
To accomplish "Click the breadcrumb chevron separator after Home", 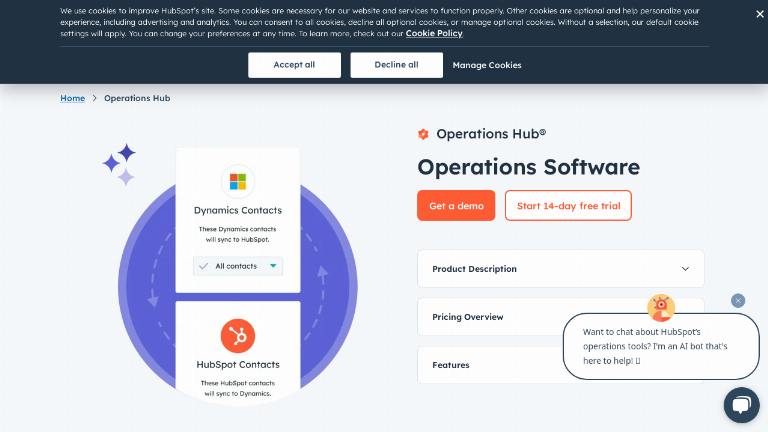I will pyautogui.click(x=95, y=98).
